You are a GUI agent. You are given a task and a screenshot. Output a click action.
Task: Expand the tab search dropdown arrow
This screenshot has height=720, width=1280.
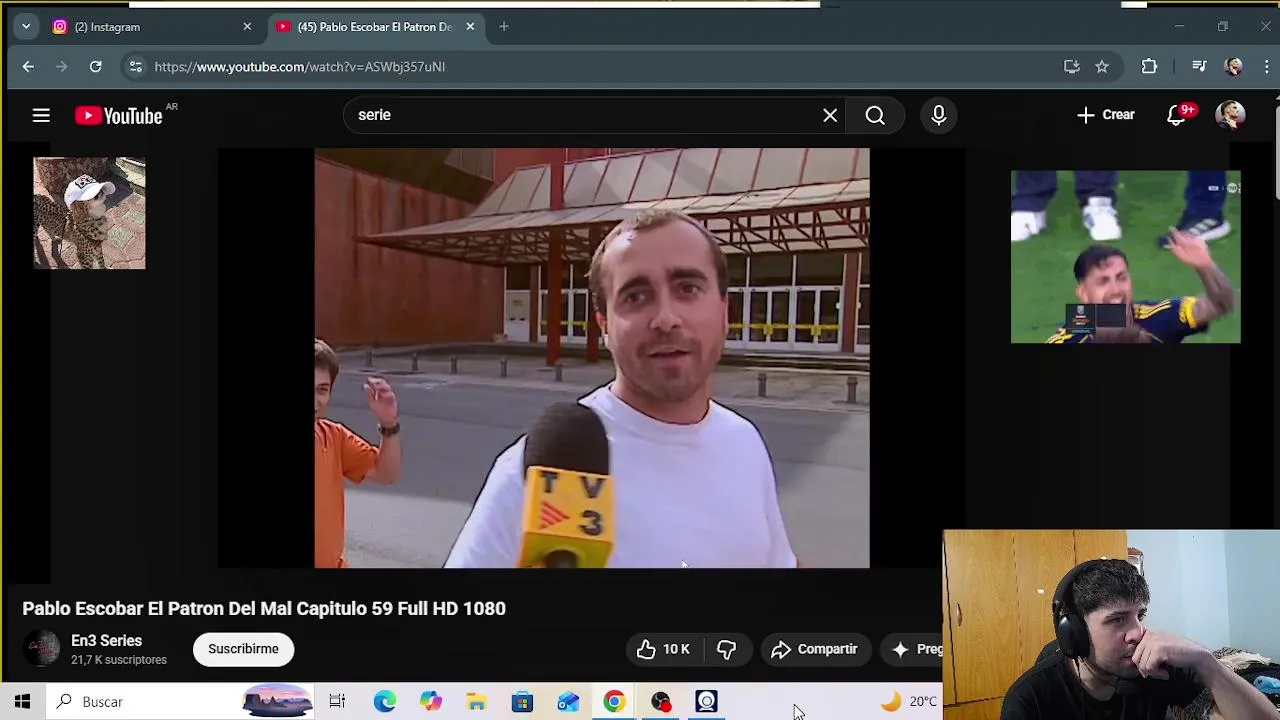[26, 27]
